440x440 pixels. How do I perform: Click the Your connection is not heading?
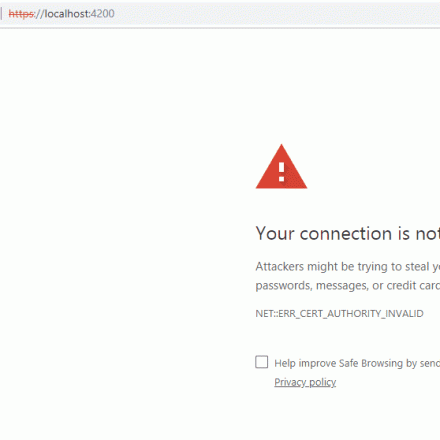coord(348,233)
